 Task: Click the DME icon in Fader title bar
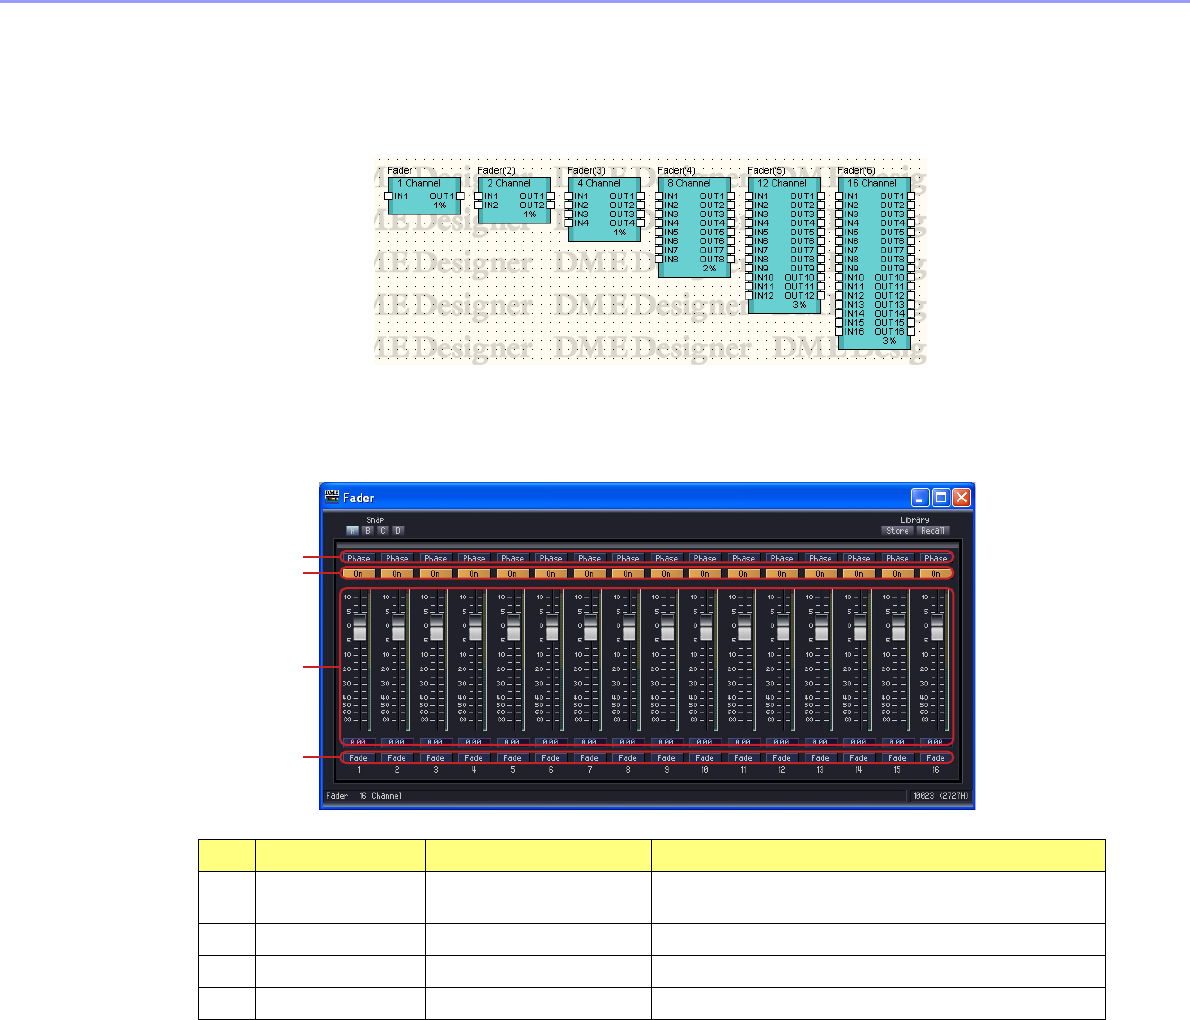click(332, 497)
